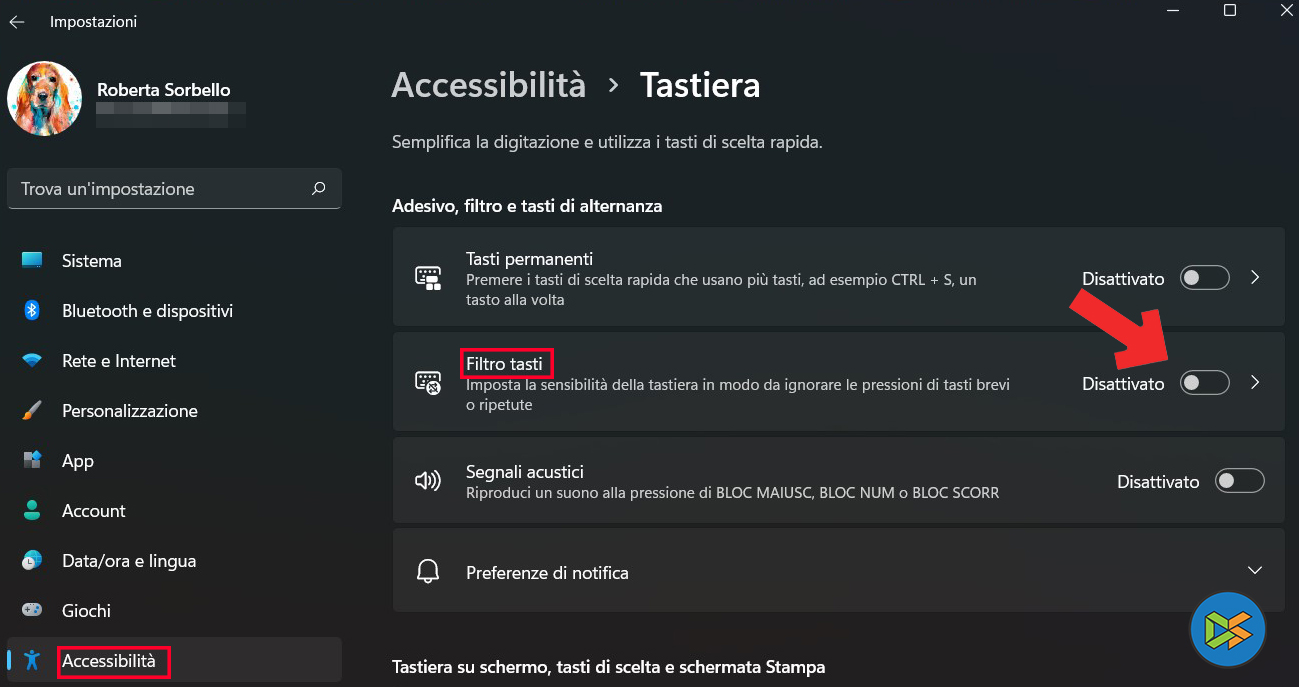Toggle Segnali acustici on
This screenshot has width=1299, height=687.
pos(1239,481)
